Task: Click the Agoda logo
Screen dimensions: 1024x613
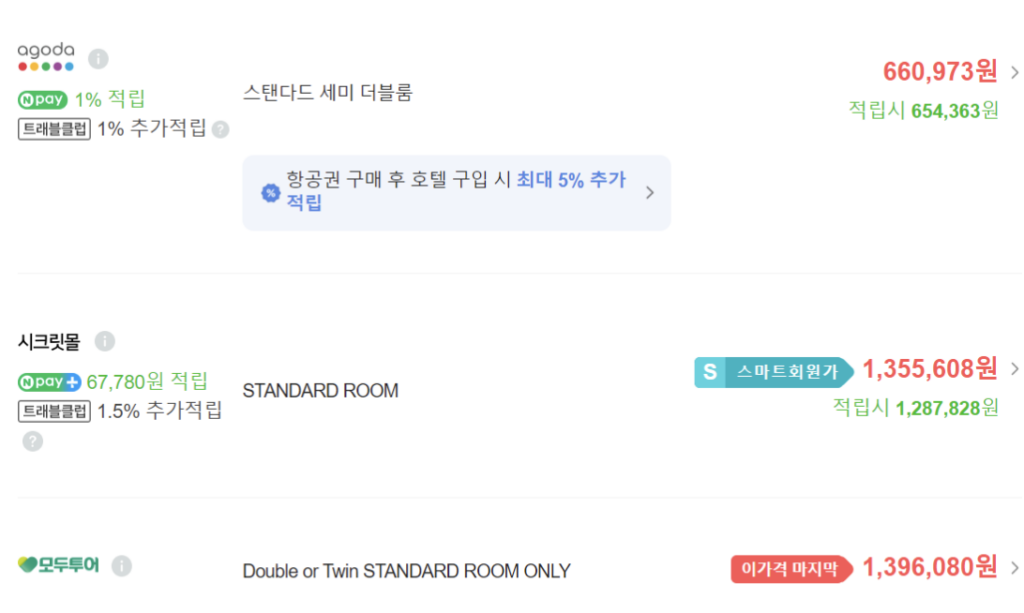Action: [x=46, y=57]
